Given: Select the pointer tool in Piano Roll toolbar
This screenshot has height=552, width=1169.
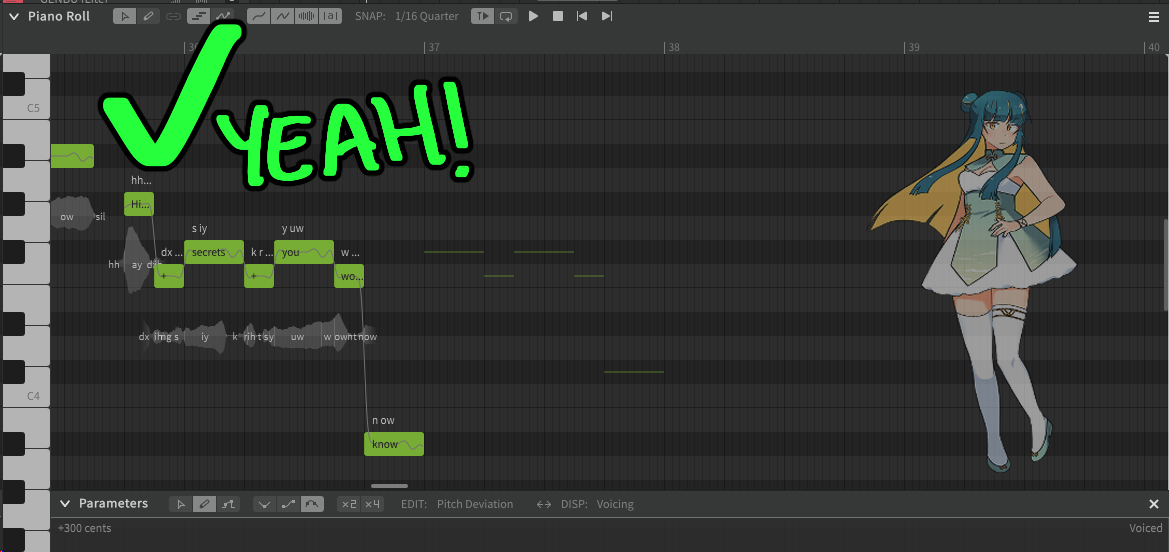Looking at the screenshot, I should (x=124, y=16).
